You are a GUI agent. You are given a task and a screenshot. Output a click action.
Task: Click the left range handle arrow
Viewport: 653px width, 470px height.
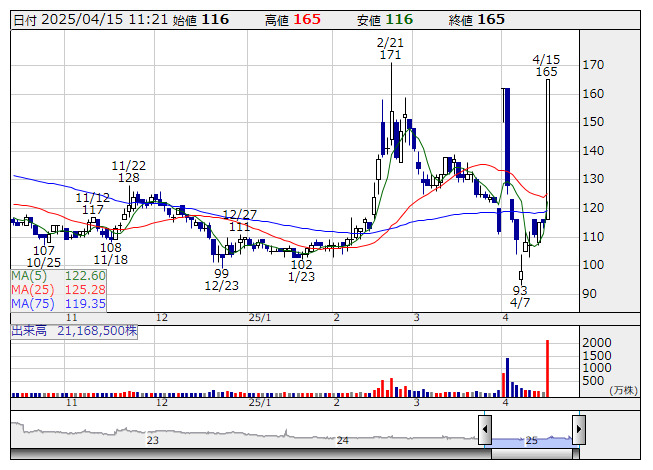click(485, 429)
